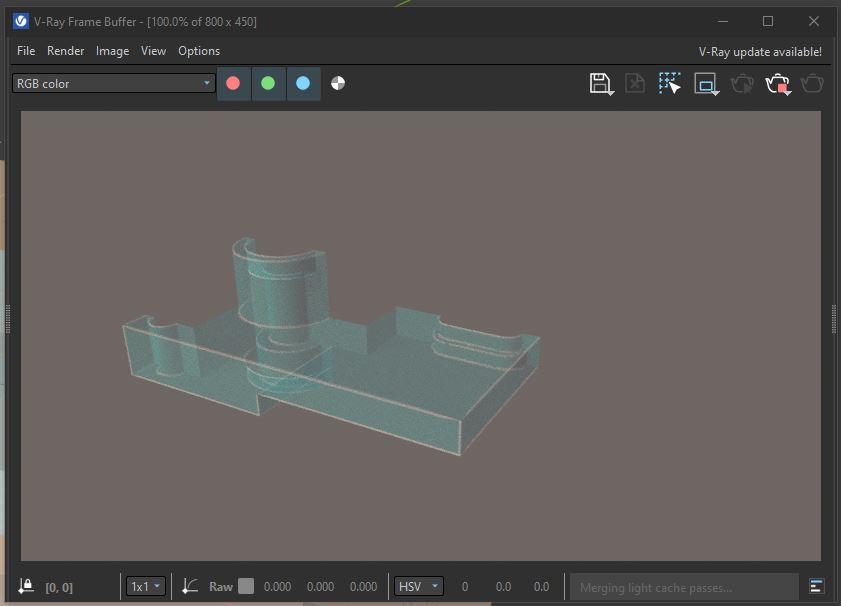
Task: Toggle the green channel button
Action: click(268, 84)
